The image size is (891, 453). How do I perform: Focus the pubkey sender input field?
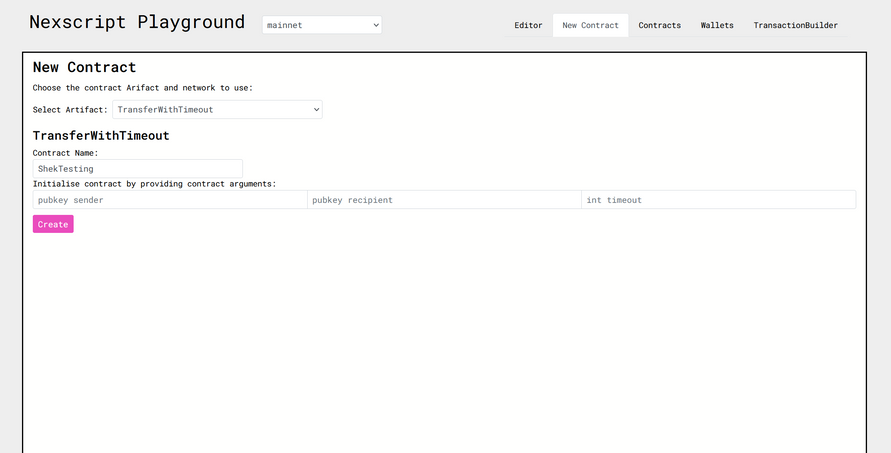tap(169, 200)
